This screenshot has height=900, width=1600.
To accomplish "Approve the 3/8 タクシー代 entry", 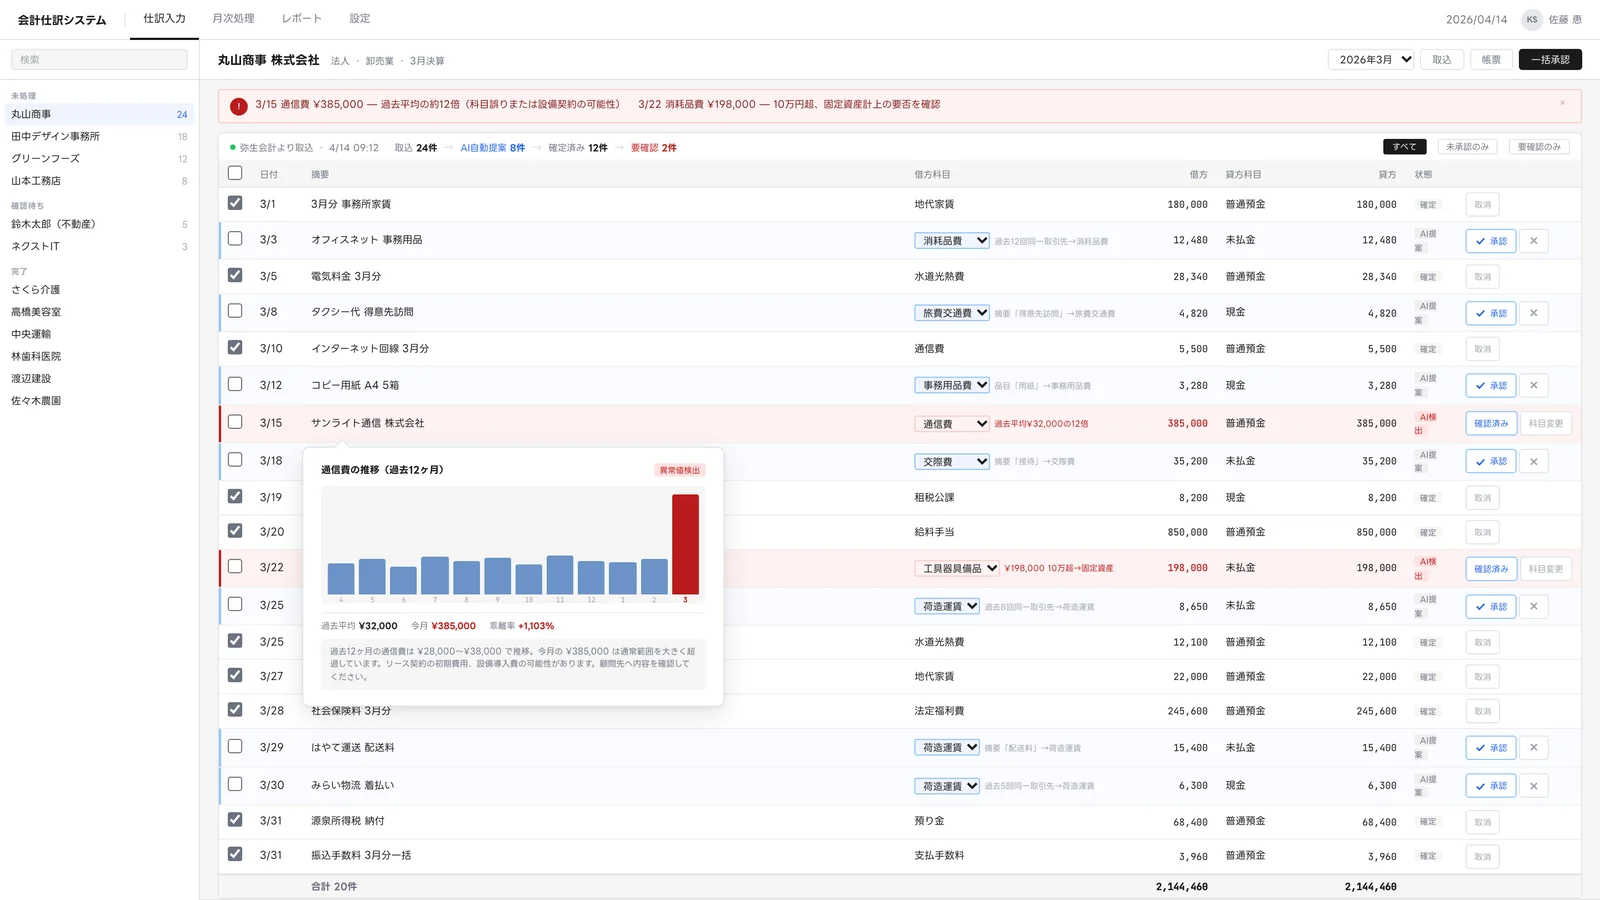I will tap(1490, 313).
